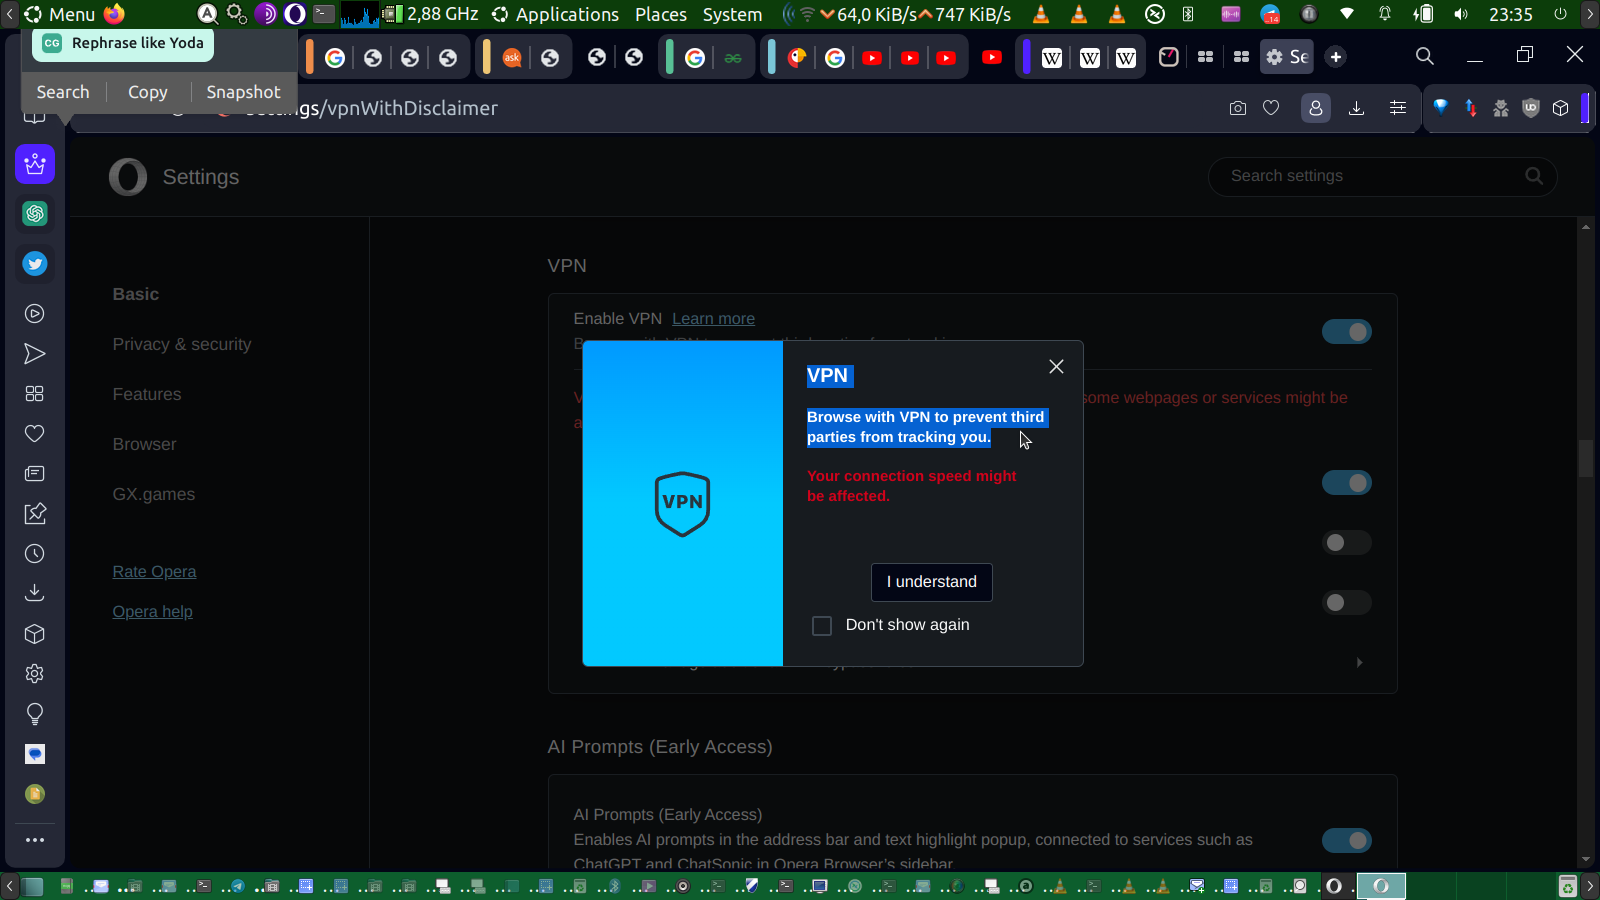
Task: Open ChatGPT in the sidebar
Action: click(35, 214)
